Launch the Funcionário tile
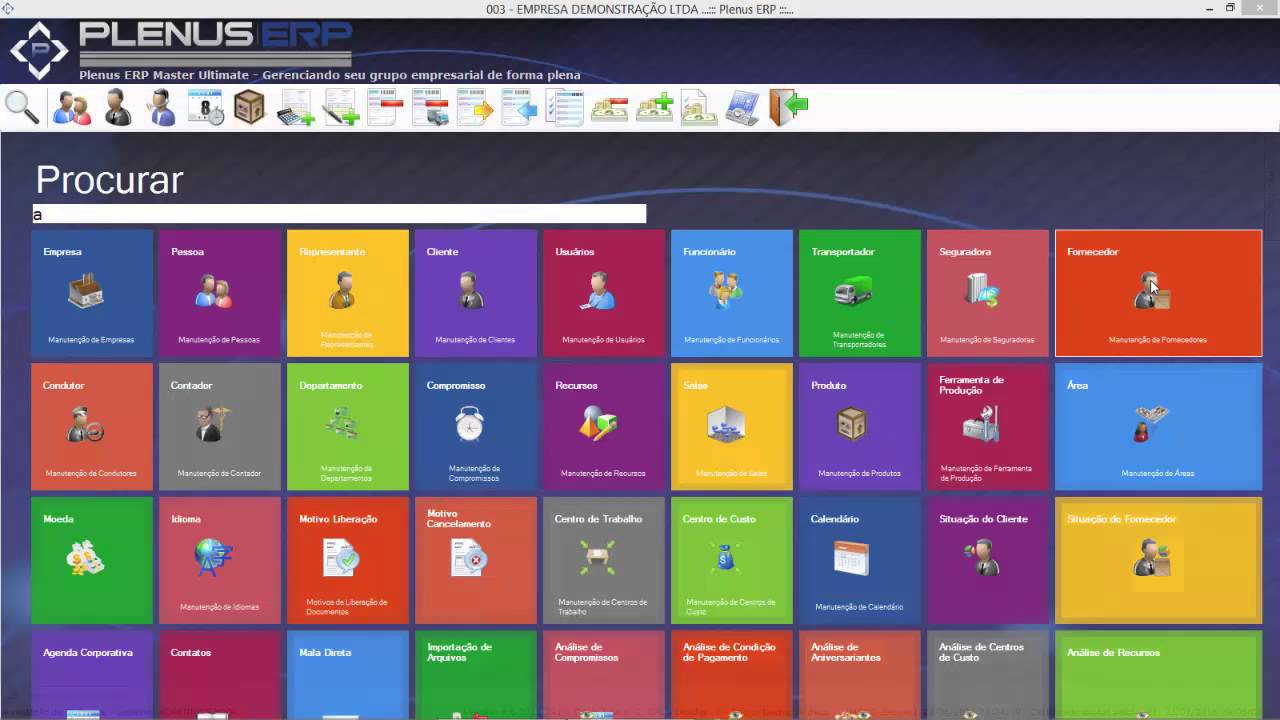Screen dimensions: 1280x720 (x=732, y=293)
